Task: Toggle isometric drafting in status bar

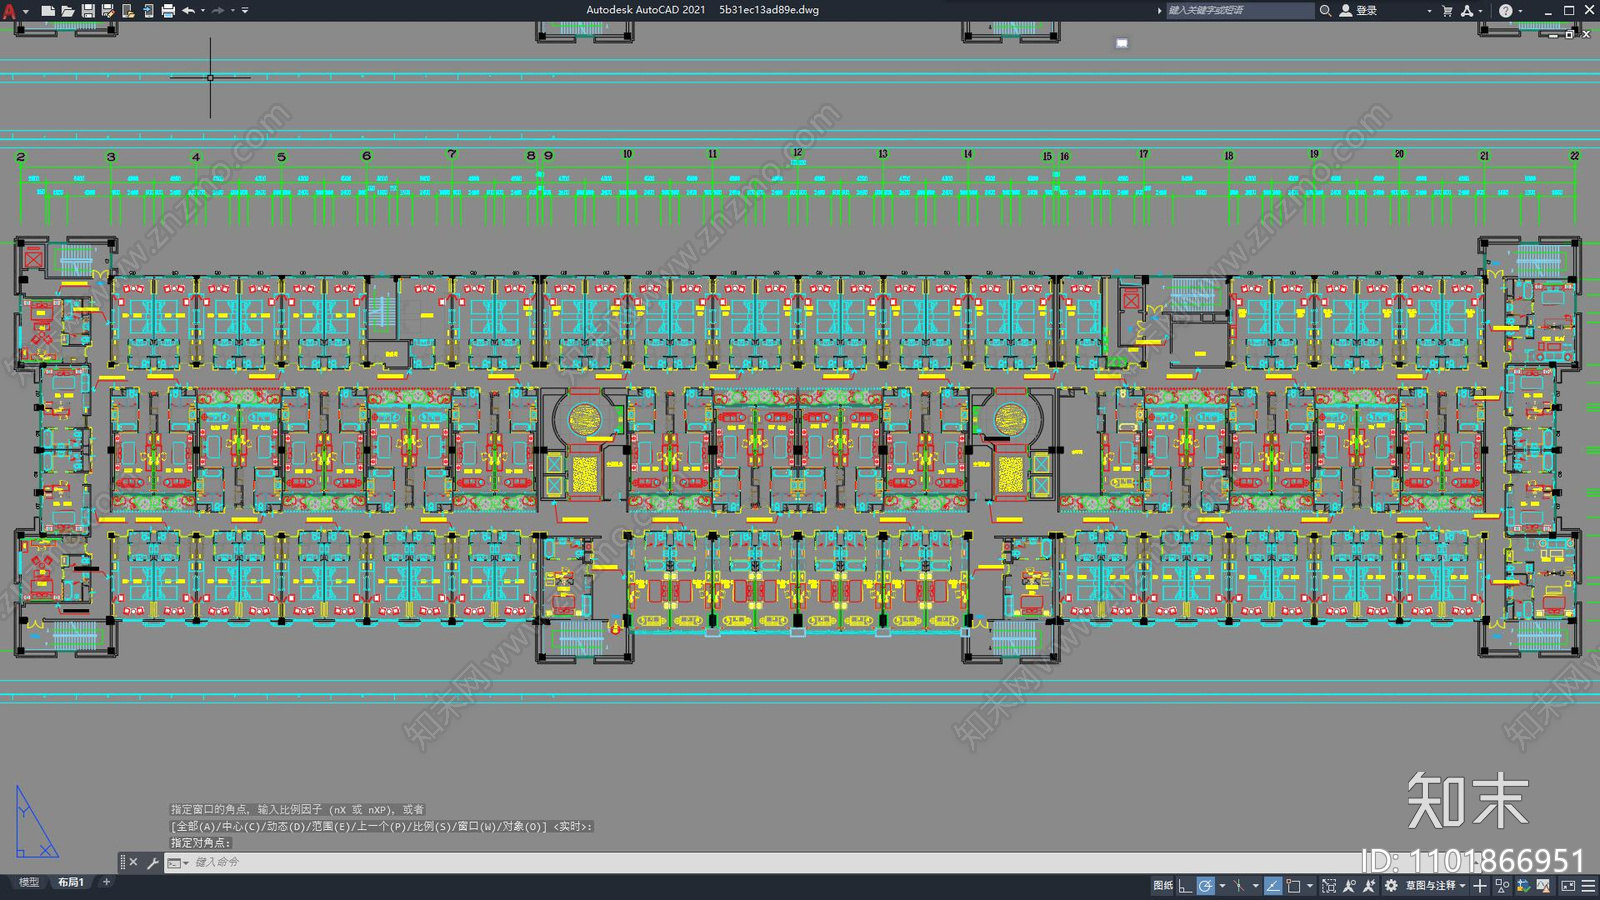Action: [x=1239, y=886]
